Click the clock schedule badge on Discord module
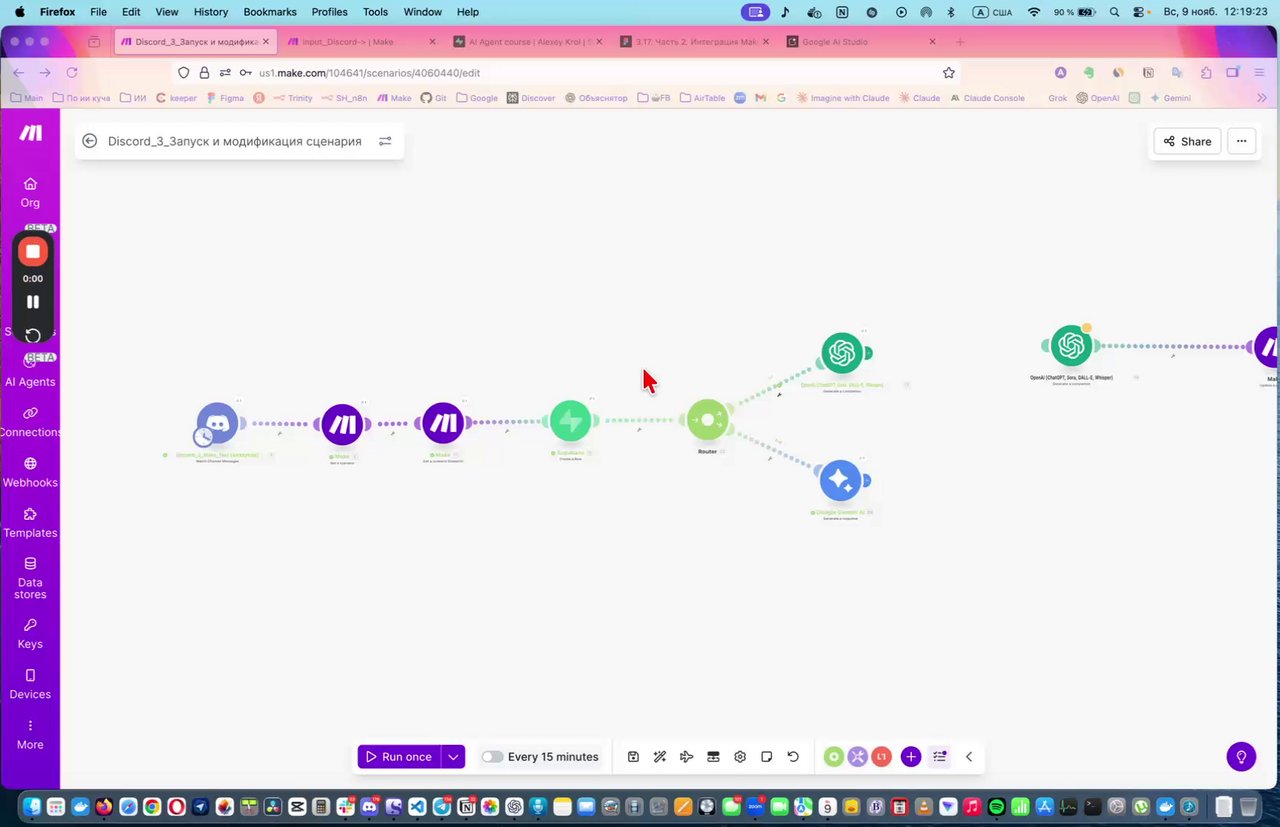Viewport: 1280px width, 827px height. point(203,437)
